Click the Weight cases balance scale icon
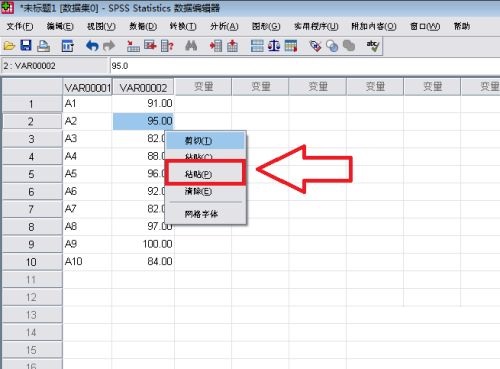 [274, 46]
